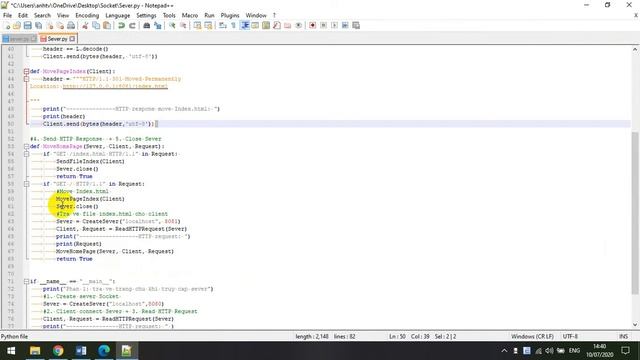
Task: Open Google Chrome from the taskbar
Action: tap(58, 351)
